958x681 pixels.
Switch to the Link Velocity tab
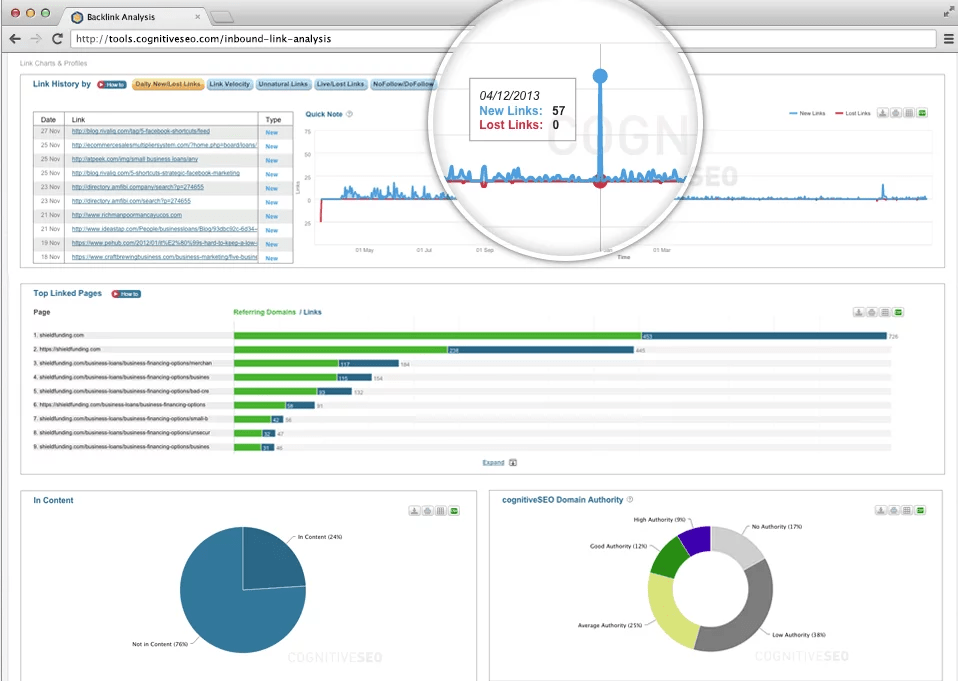tap(230, 84)
